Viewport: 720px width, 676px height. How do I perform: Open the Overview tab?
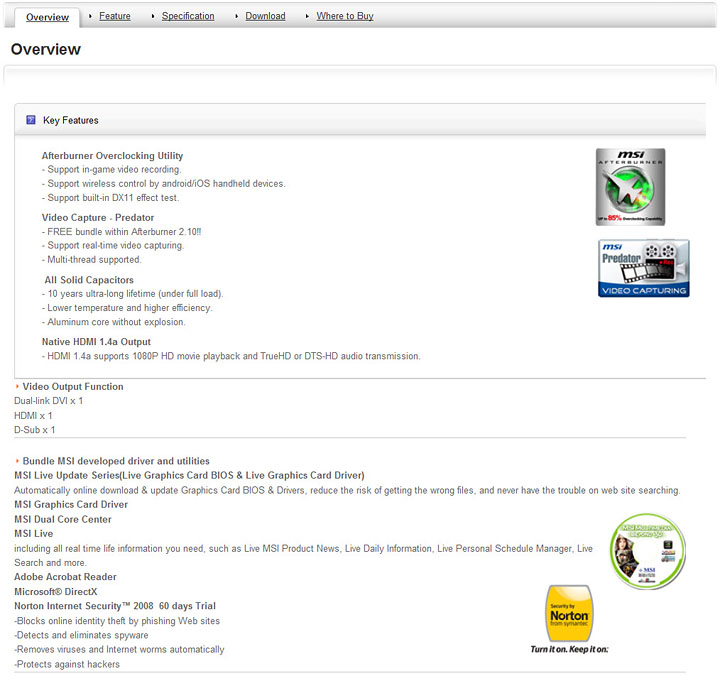[x=47, y=17]
